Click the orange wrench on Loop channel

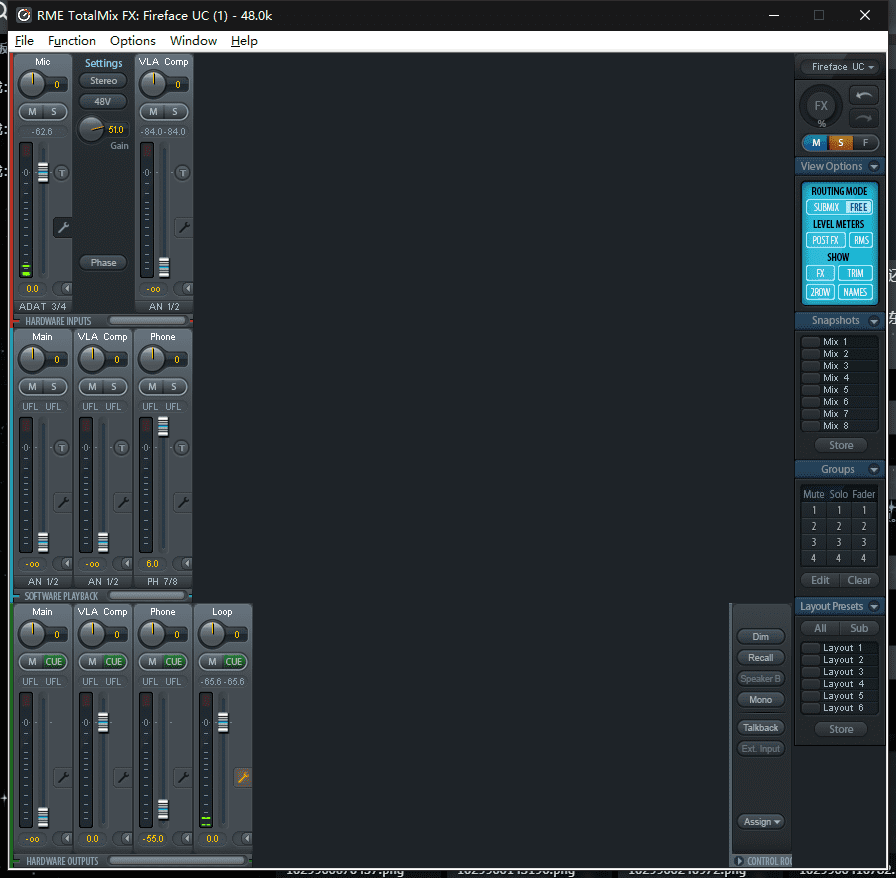[x=243, y=777]
